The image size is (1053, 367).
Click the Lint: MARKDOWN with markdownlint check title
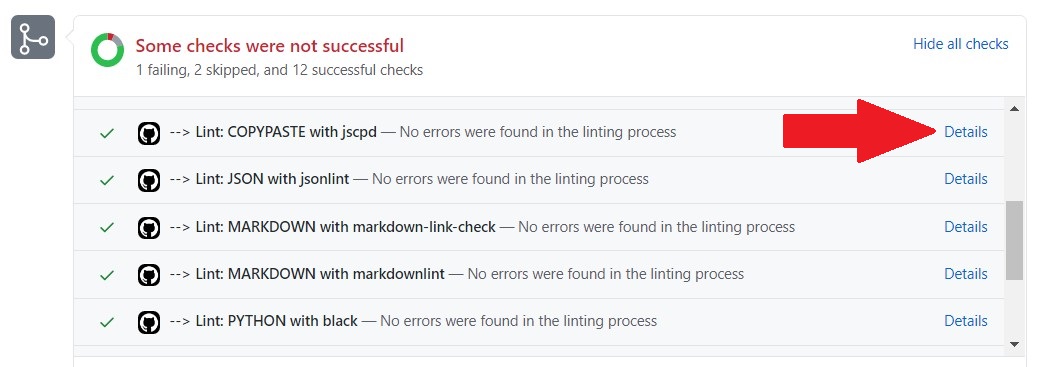click(320, 274)
